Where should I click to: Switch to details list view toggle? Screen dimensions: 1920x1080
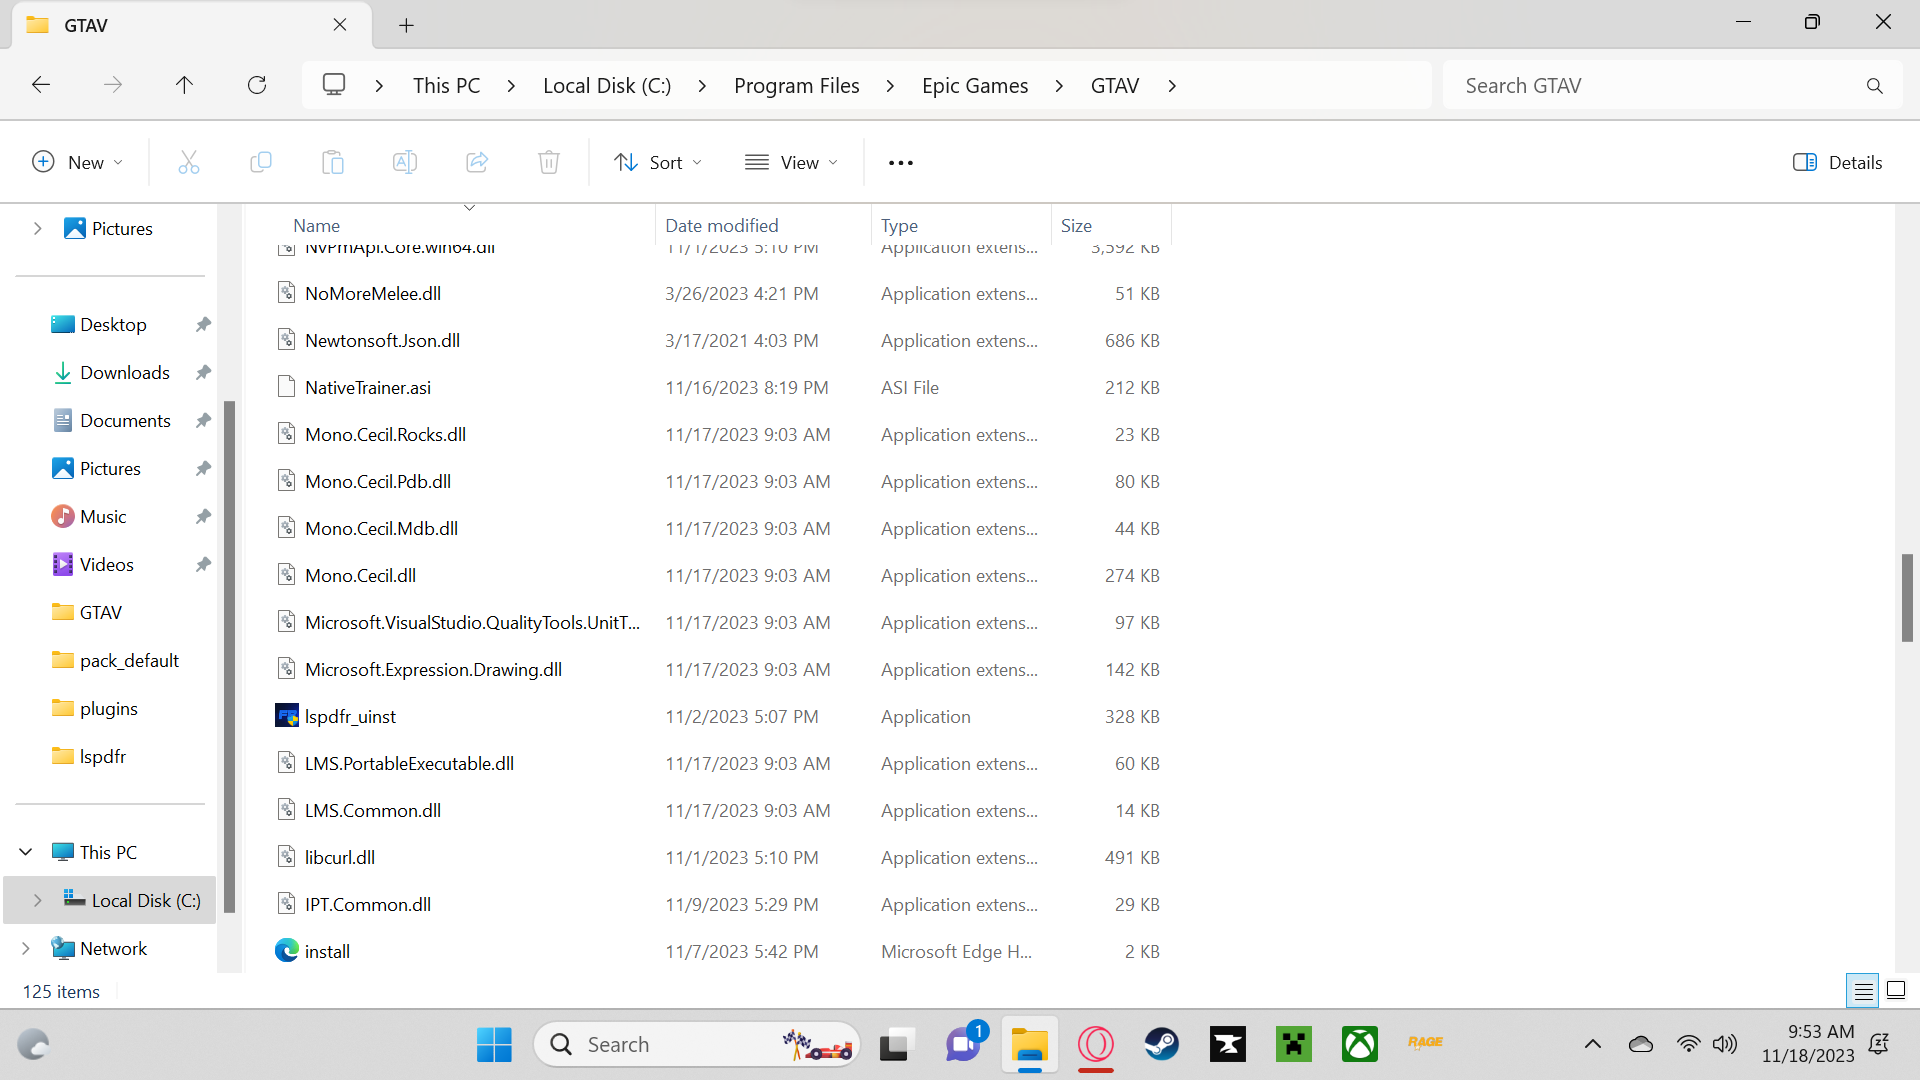[1863, 991]
